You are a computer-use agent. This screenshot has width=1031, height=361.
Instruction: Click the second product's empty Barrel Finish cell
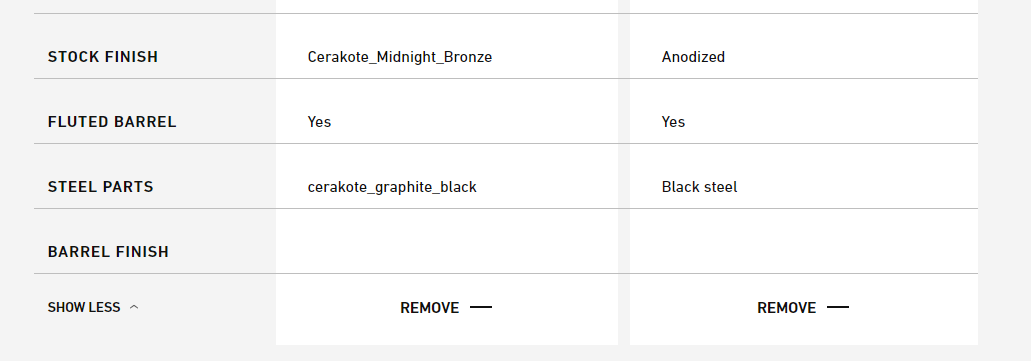tap(803, 241)
